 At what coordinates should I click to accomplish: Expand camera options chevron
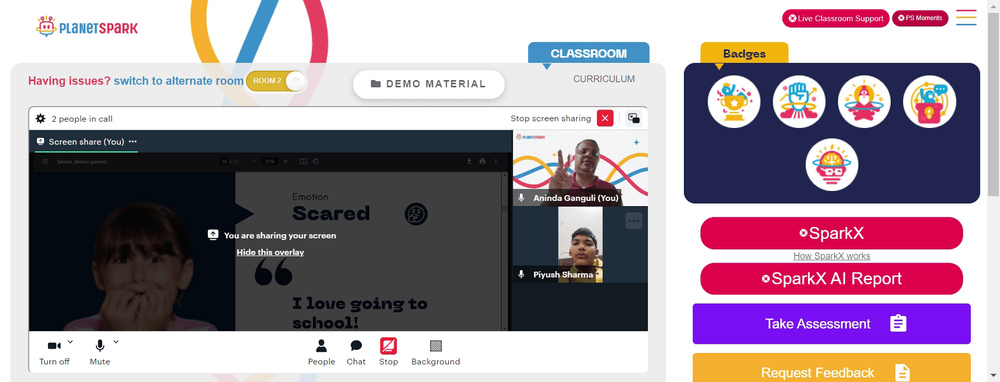tap(70, 342)
